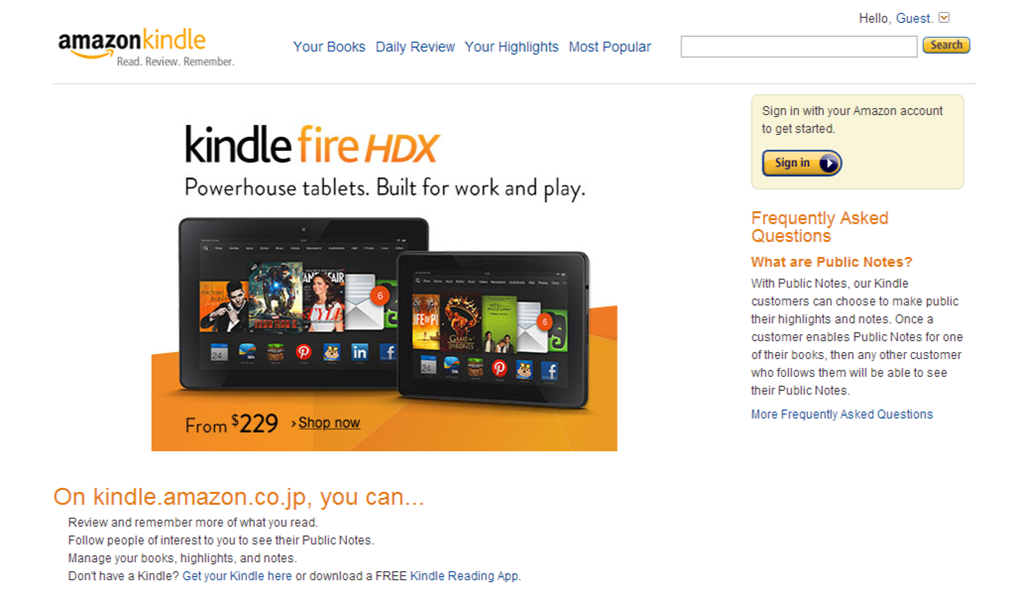This screenshot has width=1024, height=598.
Task: Go to Daily Review
Action: click(415, 47)
